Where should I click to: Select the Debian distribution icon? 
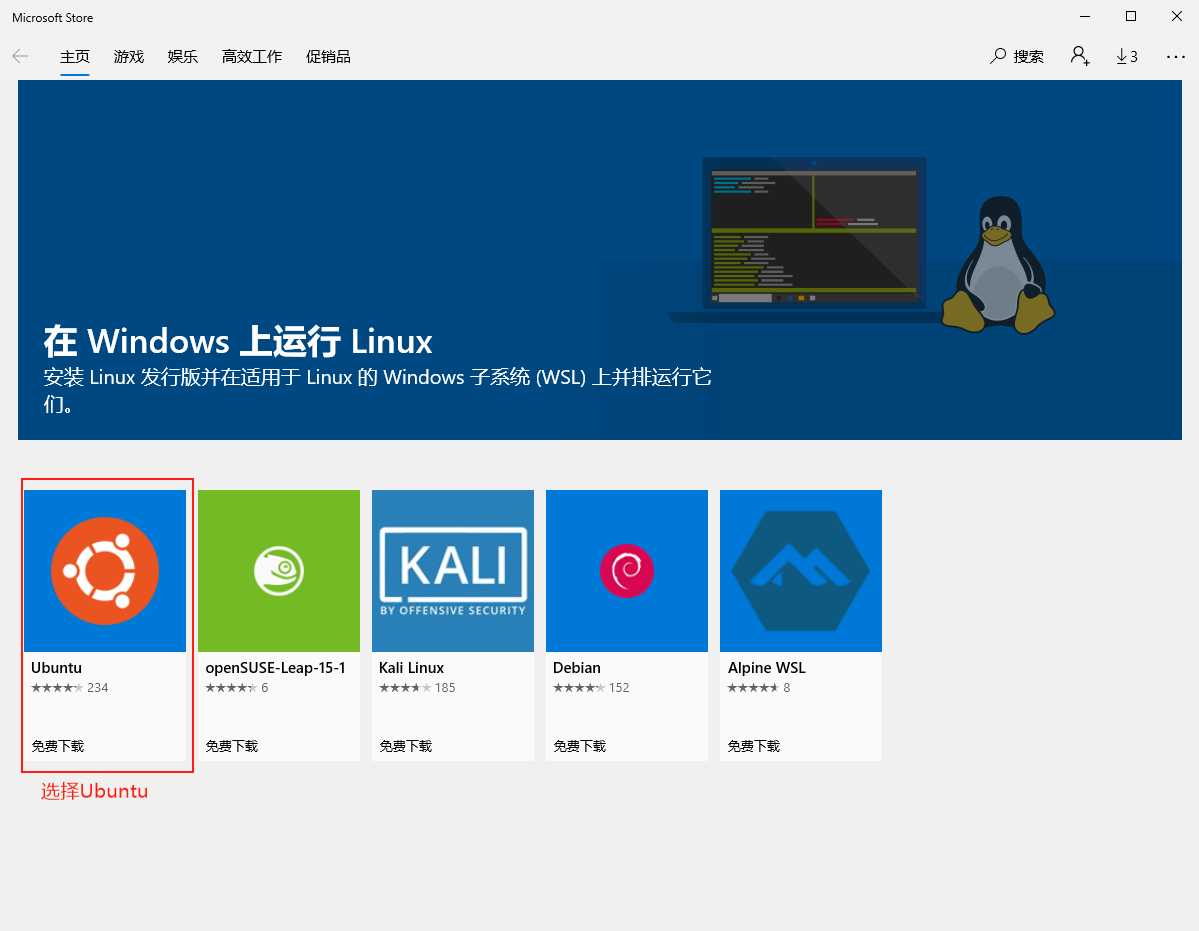click(x=626, y=570)
